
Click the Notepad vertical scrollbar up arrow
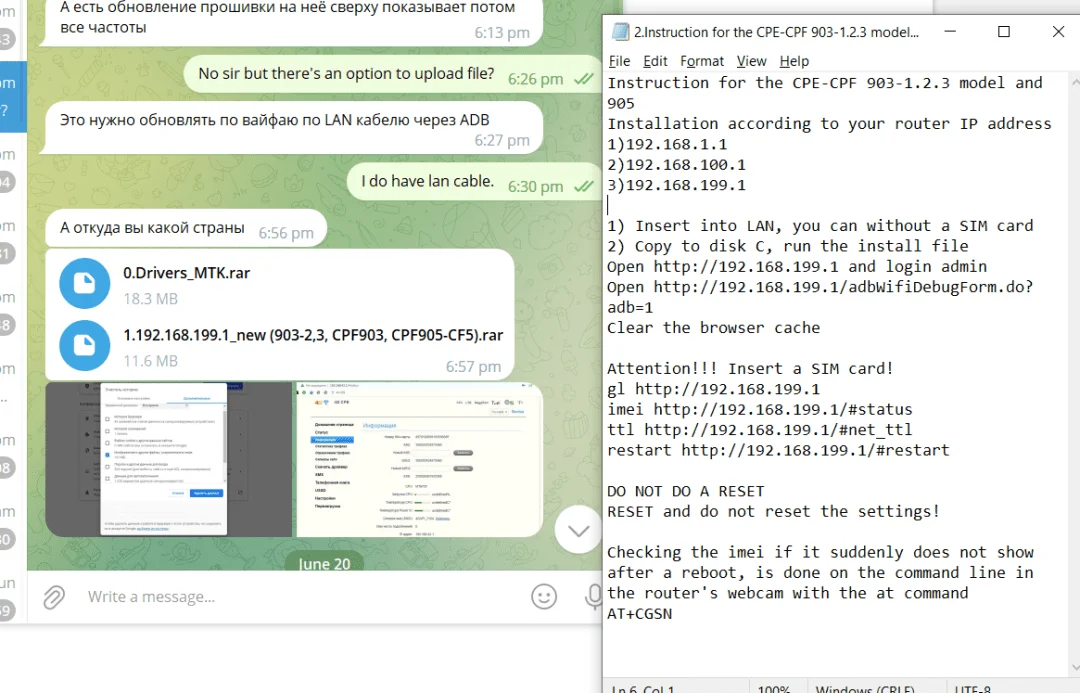[1074, 81]
